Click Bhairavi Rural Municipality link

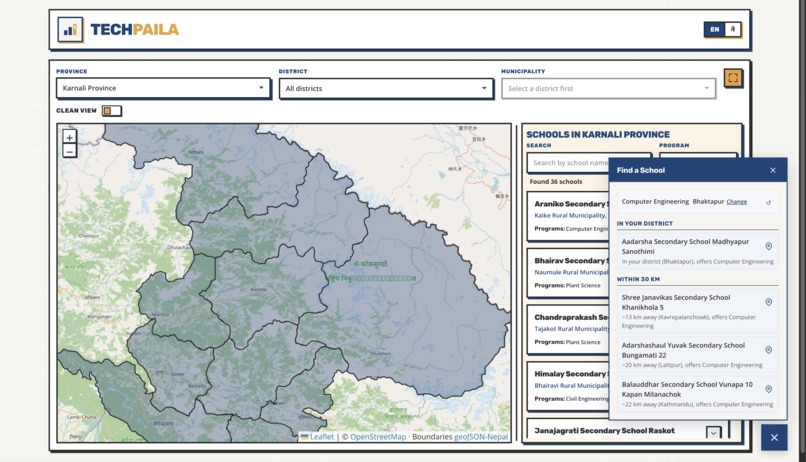(571, 385)
